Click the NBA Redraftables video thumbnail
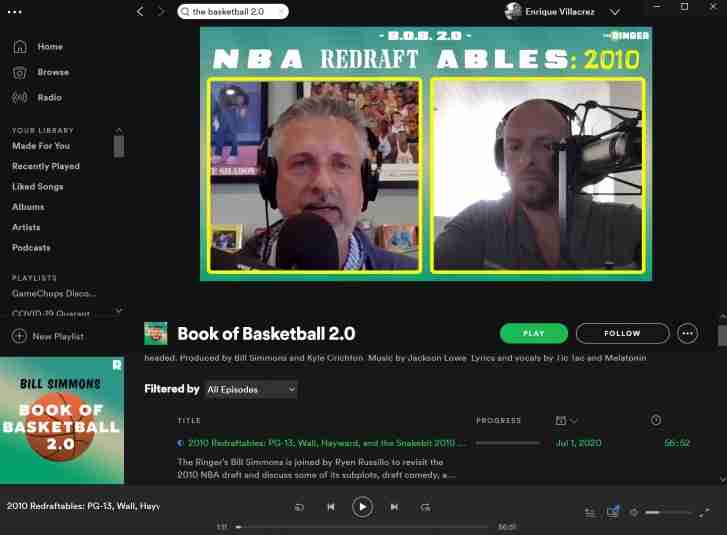This screenshot has width=727, height=535. [426, 154]
